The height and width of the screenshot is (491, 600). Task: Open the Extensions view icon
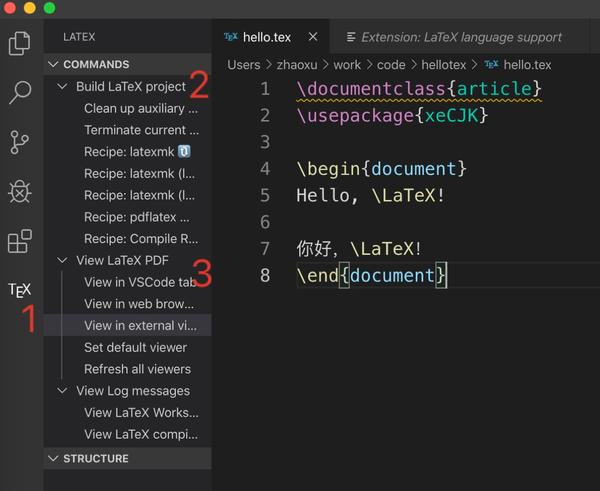click(x=19, y=241)
